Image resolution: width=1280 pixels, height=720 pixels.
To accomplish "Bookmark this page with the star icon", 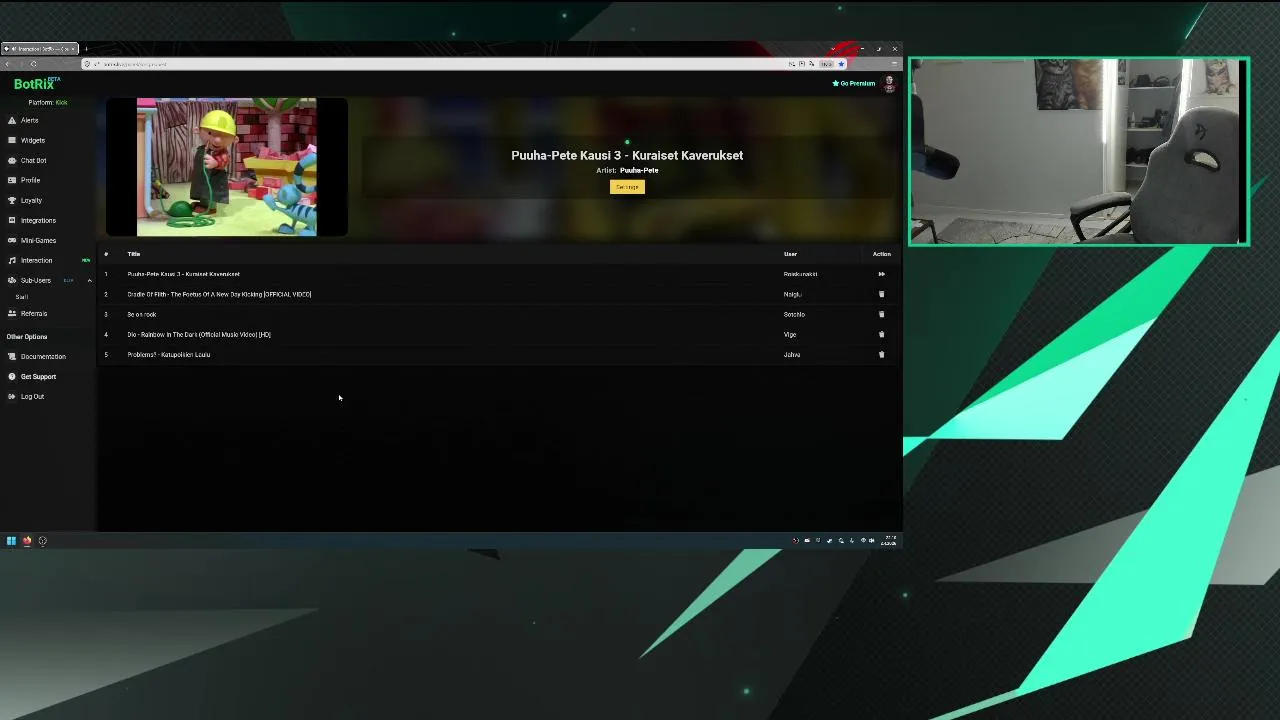I will point(841,64).
